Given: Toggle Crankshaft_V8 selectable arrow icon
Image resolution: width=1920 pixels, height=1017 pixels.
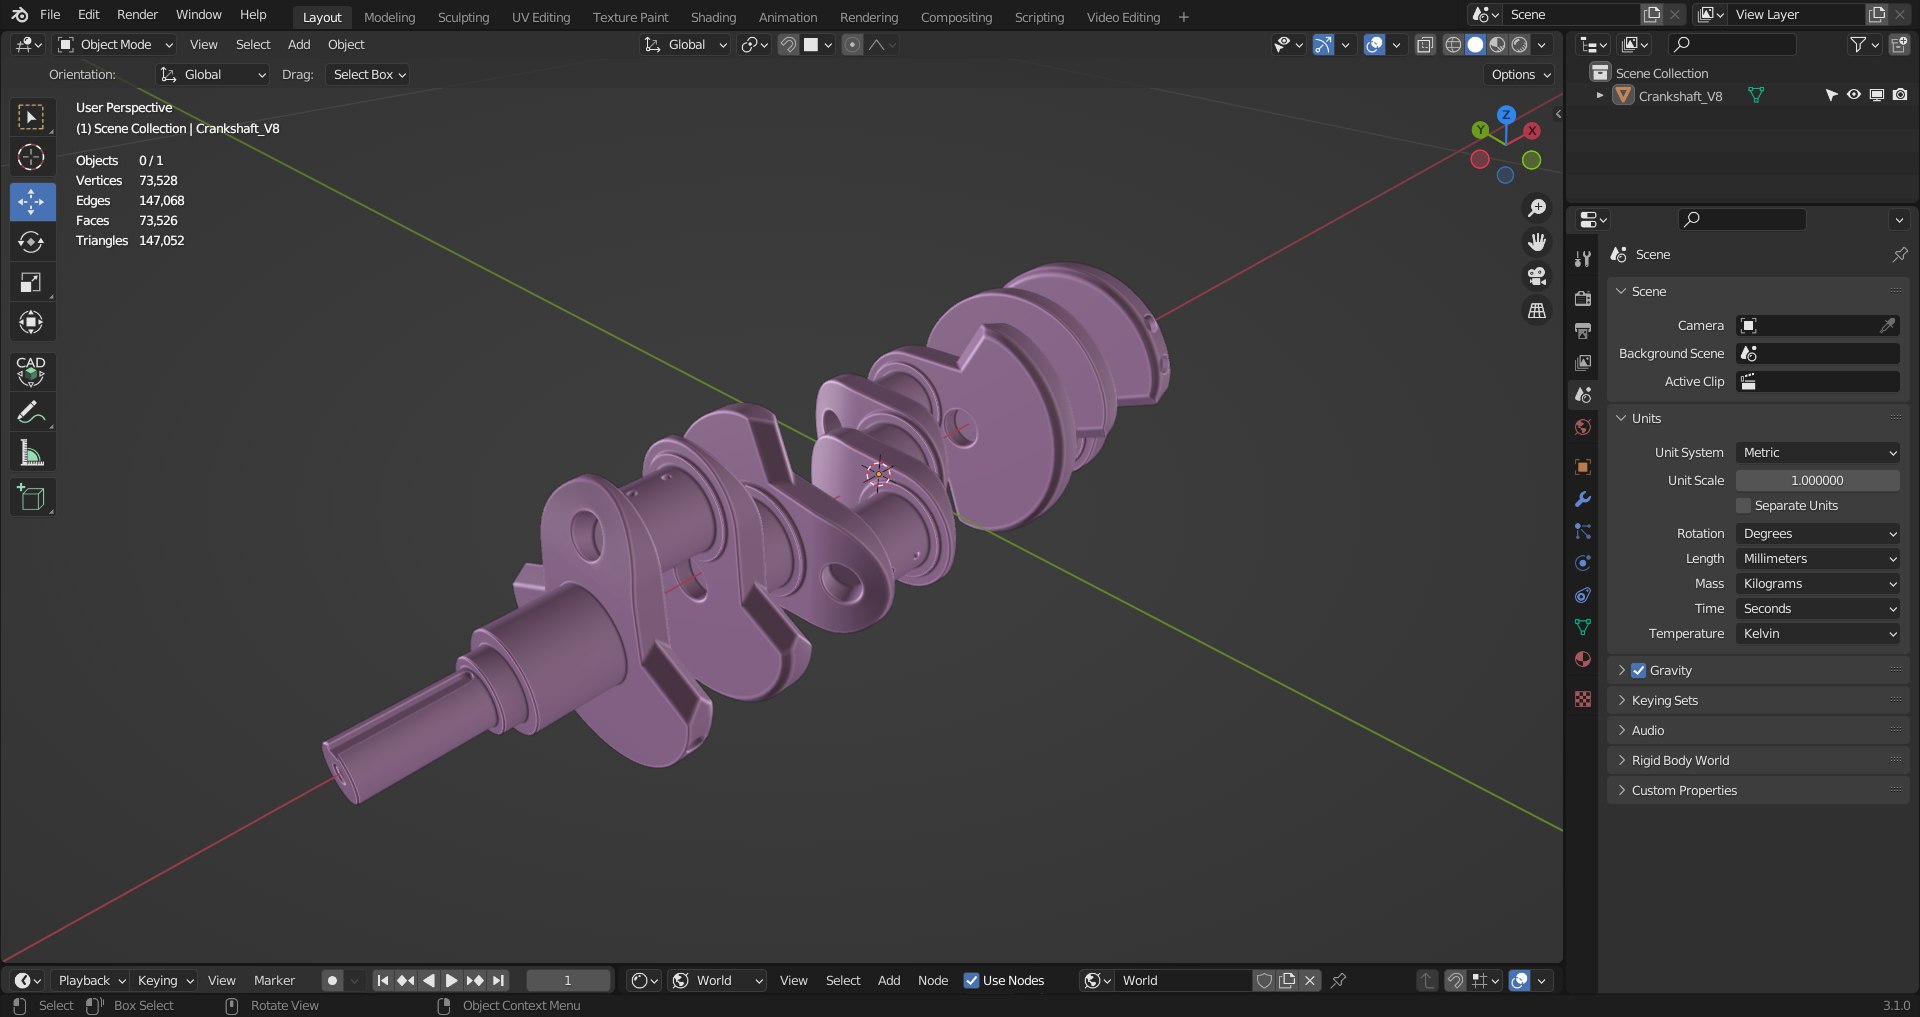Looking at the screenshot, I should pos(1830,95).
